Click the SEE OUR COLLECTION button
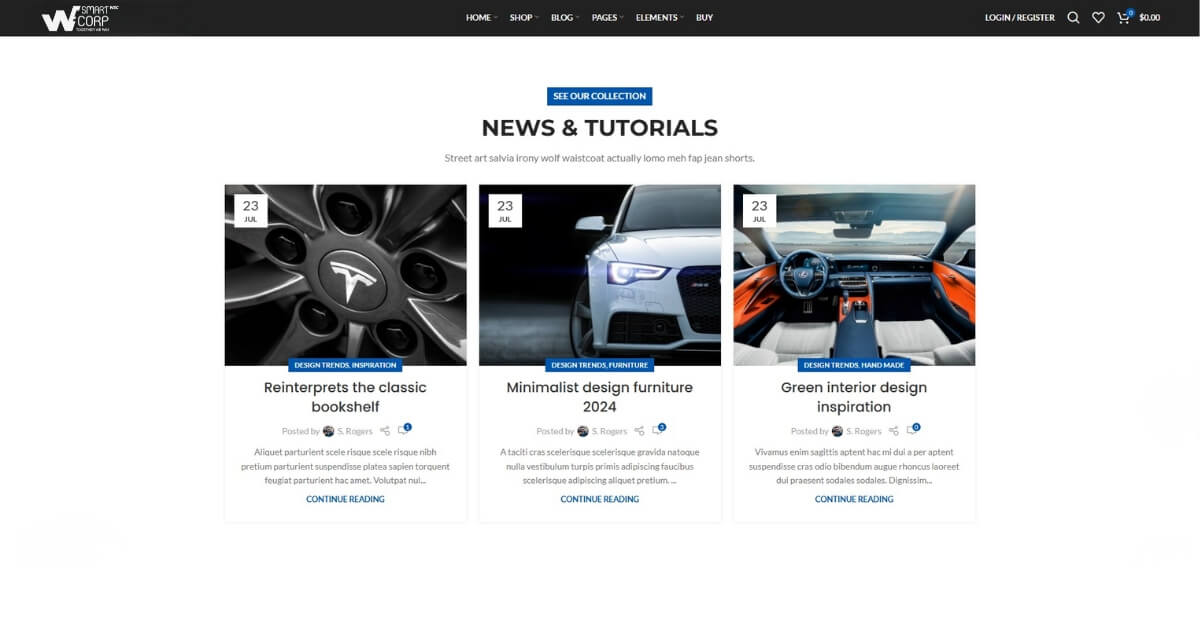This screenshot has width=1200, height=630. point(599,95)
